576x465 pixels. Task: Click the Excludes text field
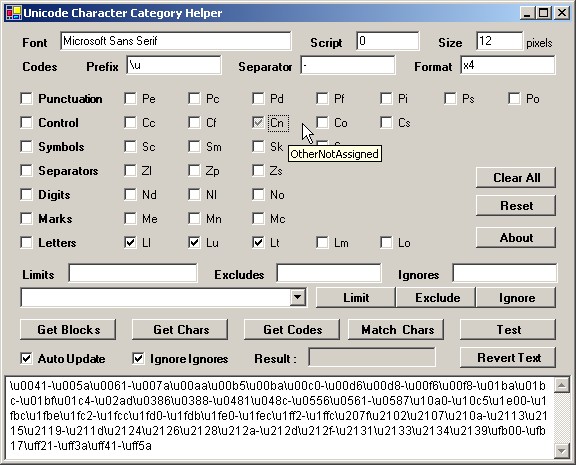point(329,273)
